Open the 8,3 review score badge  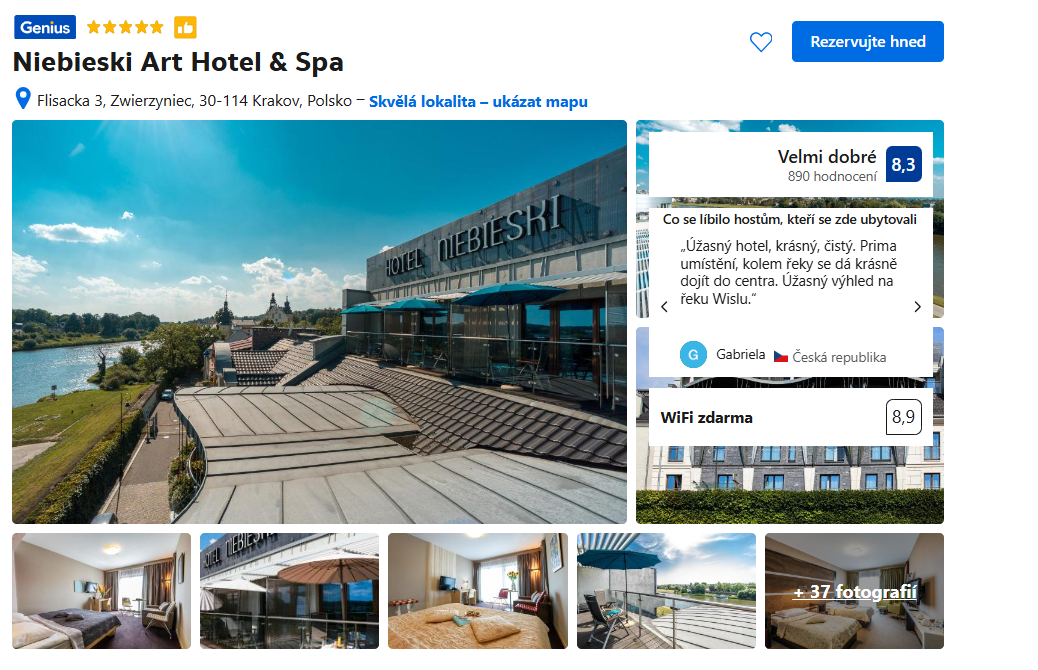904,164
